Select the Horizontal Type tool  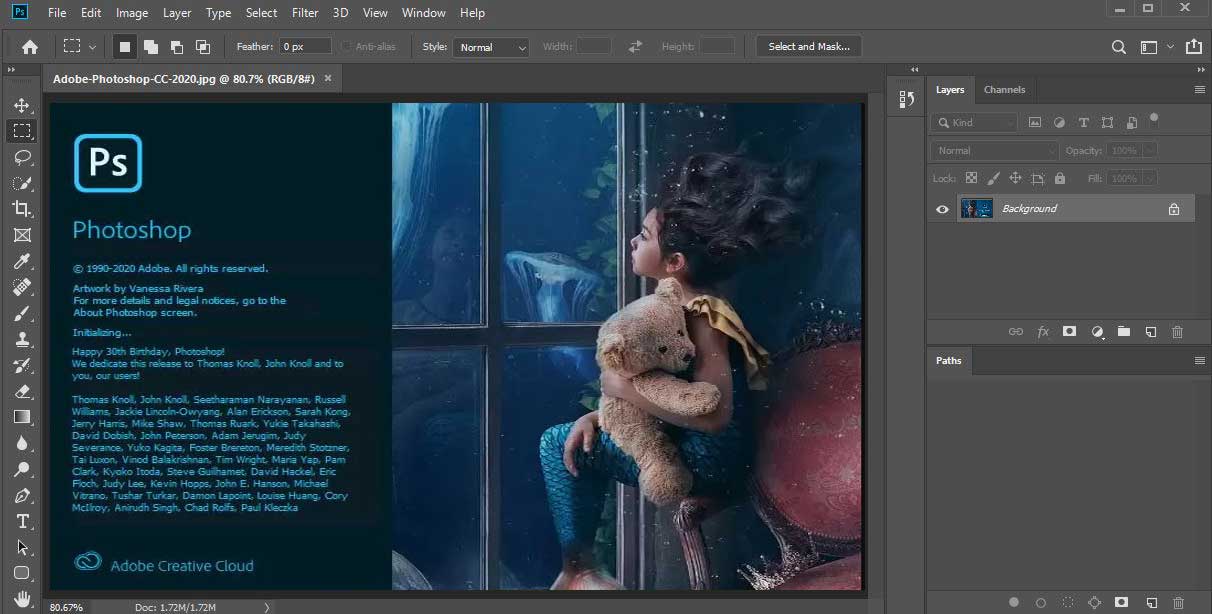pos(22,521)
